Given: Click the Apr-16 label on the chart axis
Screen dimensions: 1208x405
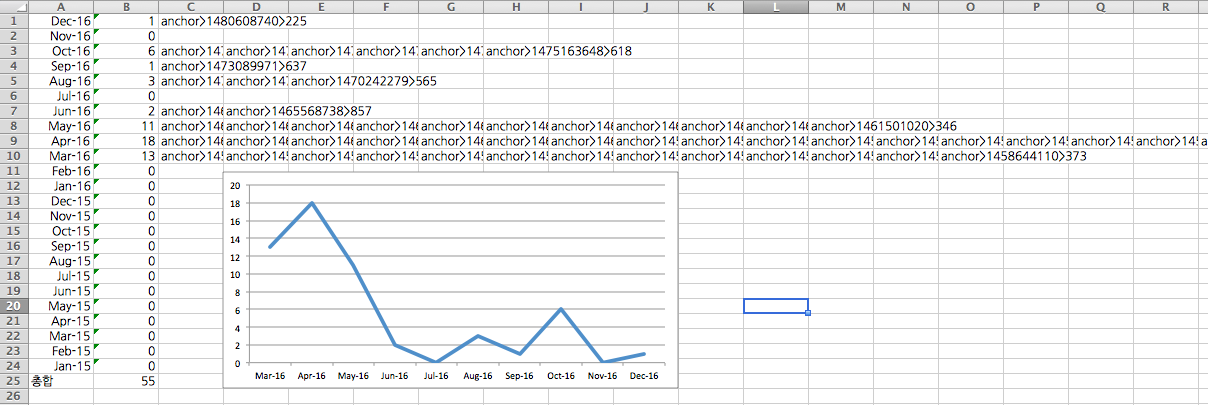Looking at the screenshot, I should pyautogui.click(x=313, y=377).
